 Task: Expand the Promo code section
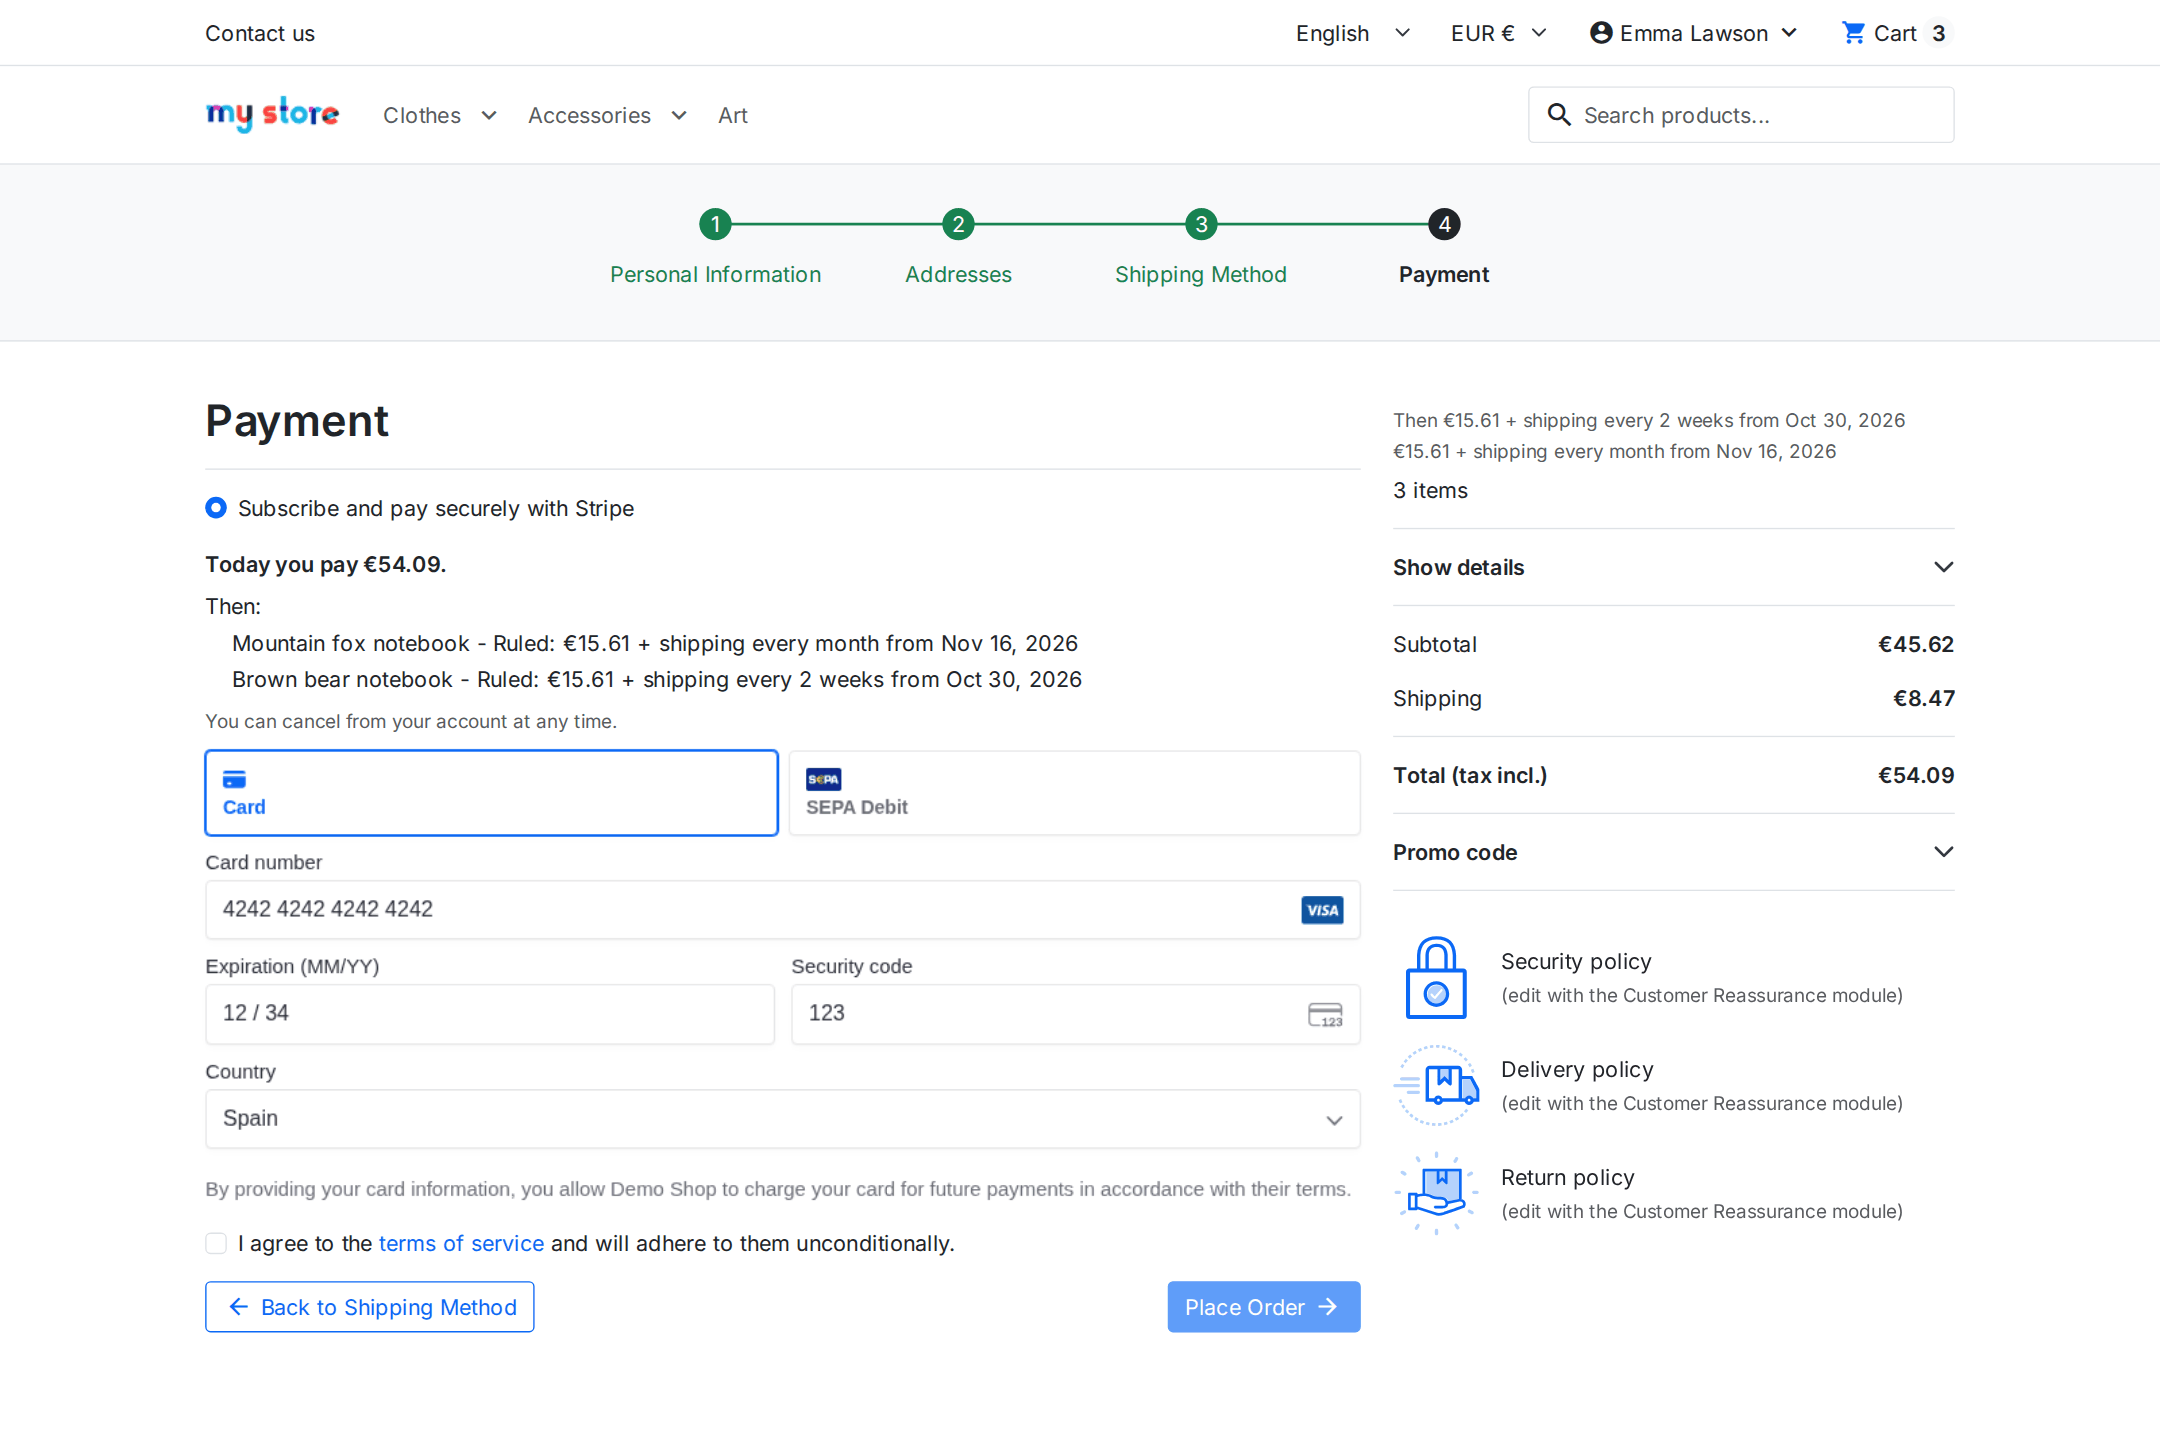(x=1673, y=852)
